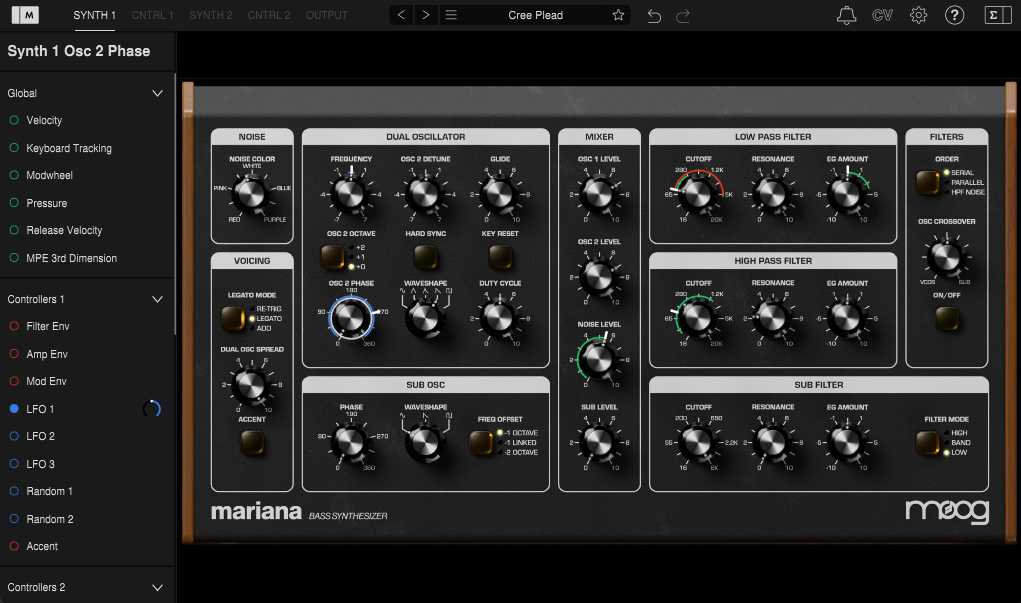This screenshot has height=603, width=1021.
Task: Toggle the sigma panel icon
Action: point(997,15)
